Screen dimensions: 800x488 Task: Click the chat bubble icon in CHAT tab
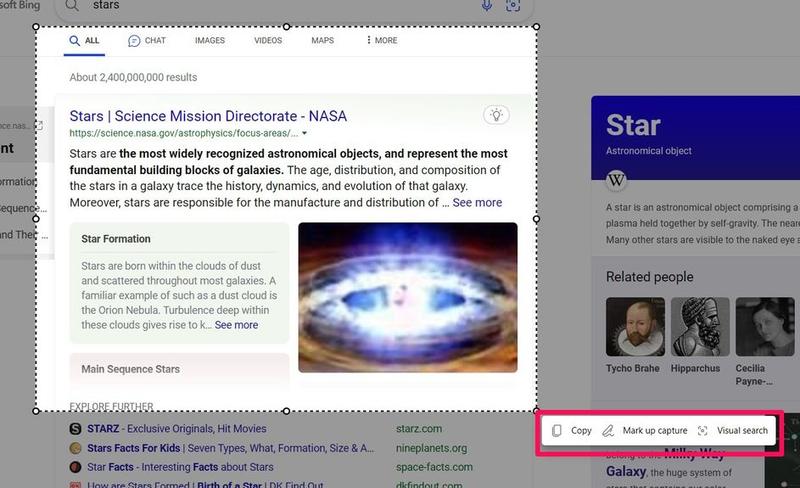pyautogui.click(x=134, y=41)
